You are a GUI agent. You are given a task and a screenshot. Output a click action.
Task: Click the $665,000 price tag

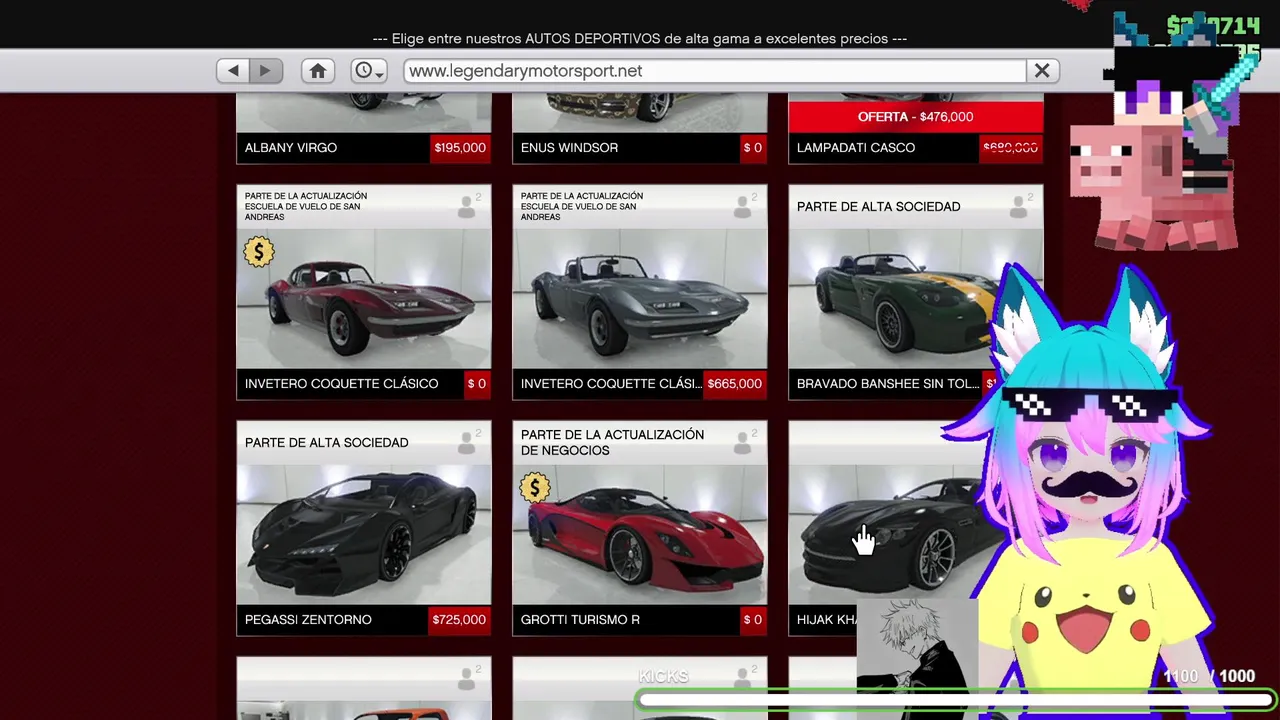click(734, 384)
